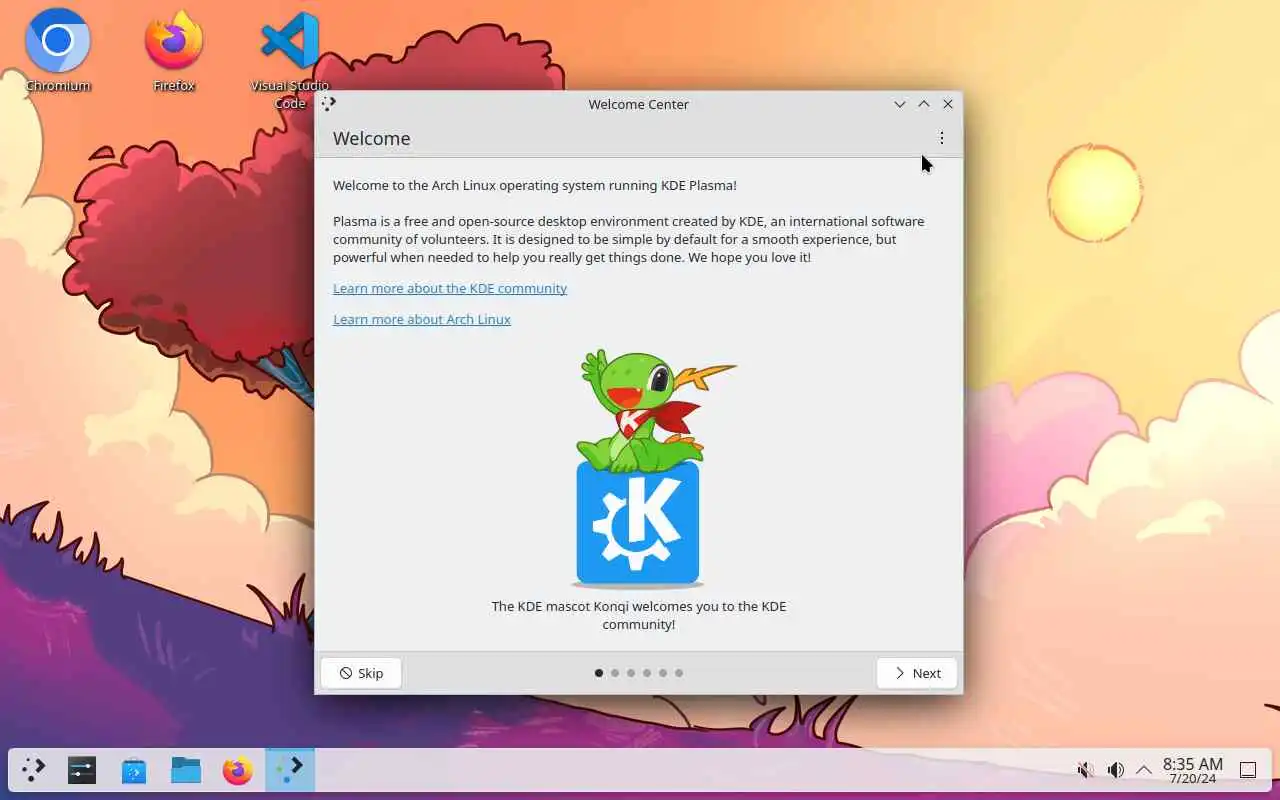Click the Show Desktop button
Viewport: 1280px width, 800px height.
(x=1248, y=770)
